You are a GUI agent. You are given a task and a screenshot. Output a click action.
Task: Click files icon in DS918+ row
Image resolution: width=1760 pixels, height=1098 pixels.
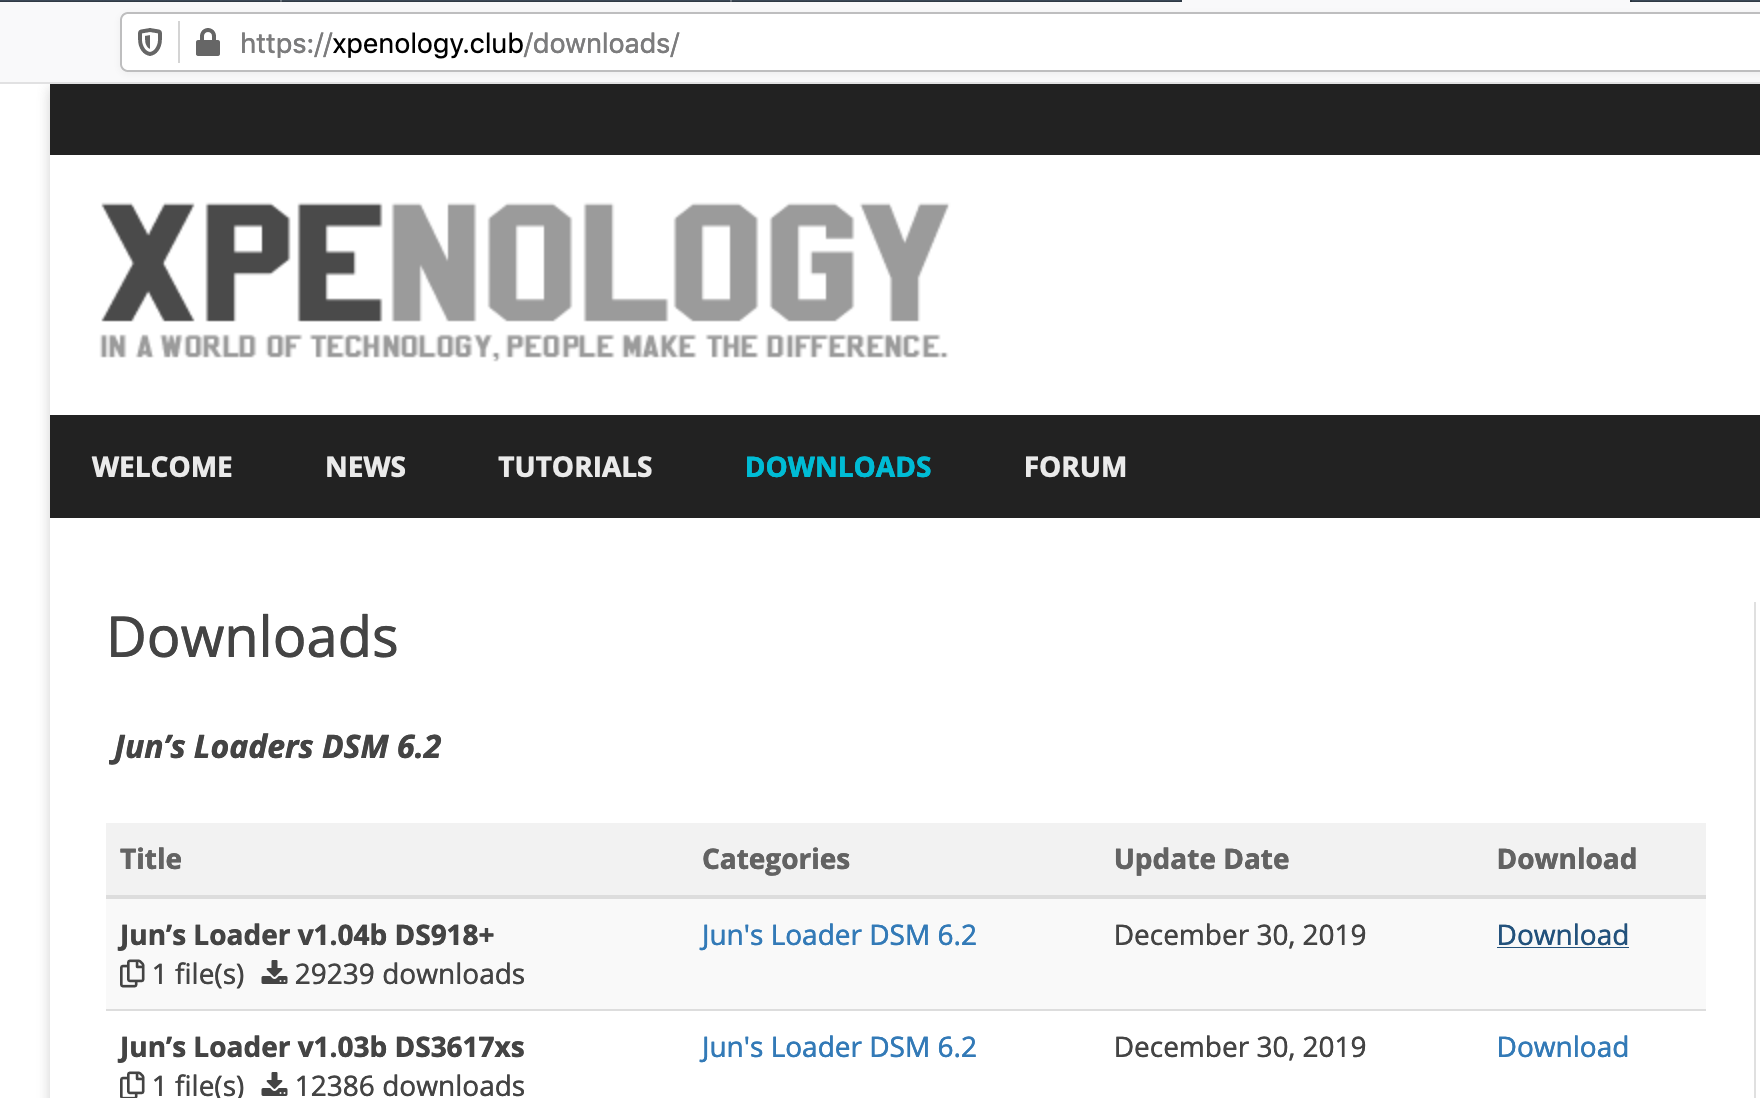point(132,973)
